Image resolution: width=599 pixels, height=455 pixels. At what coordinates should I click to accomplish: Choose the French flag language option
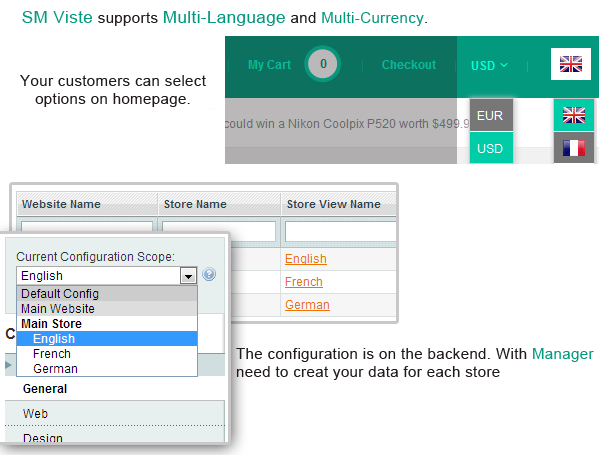(x=574, y=148)
